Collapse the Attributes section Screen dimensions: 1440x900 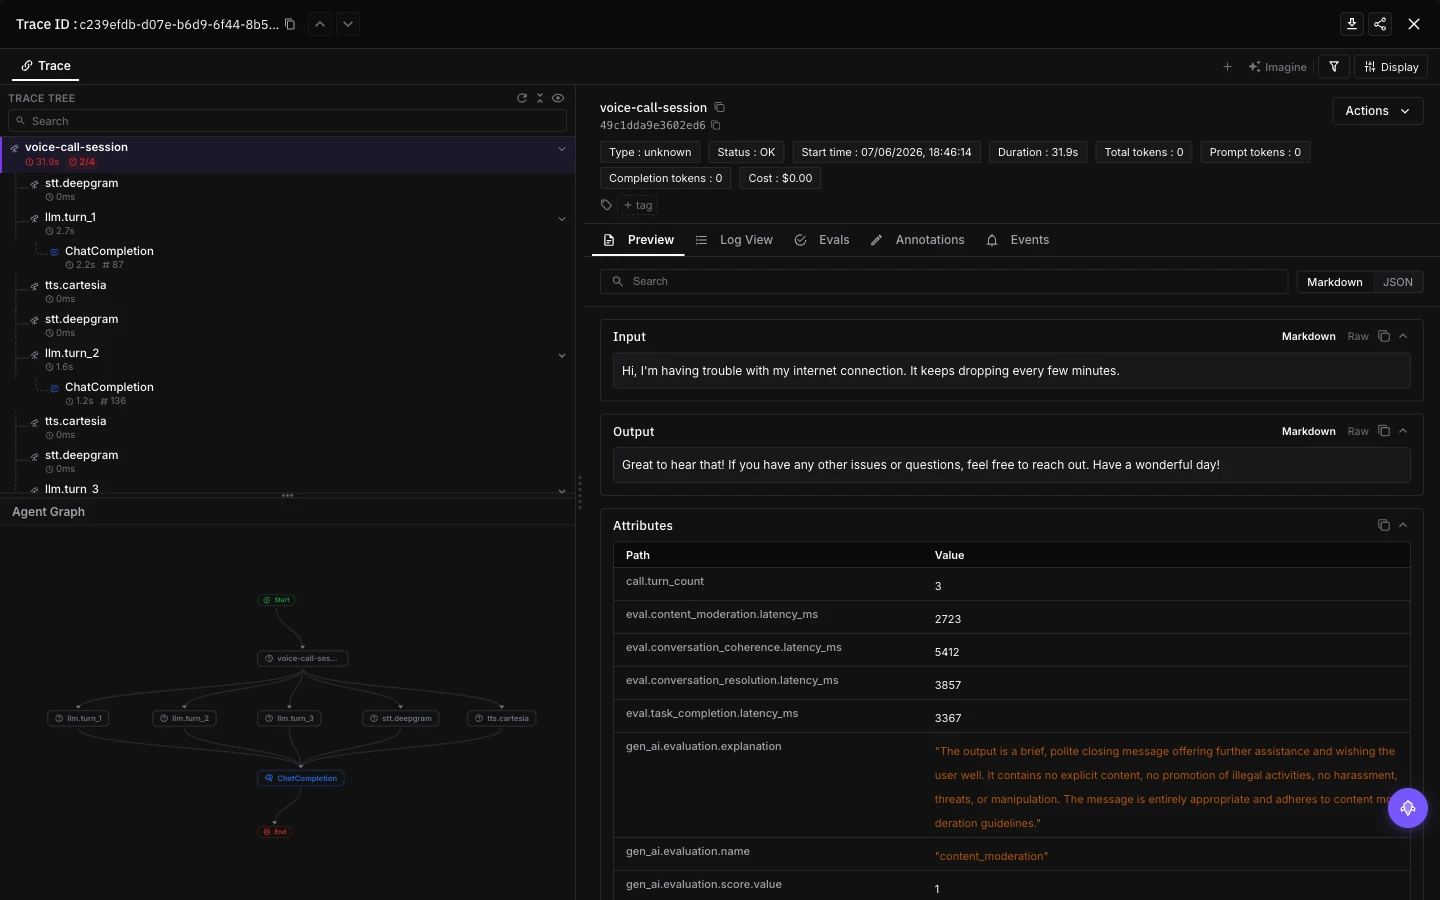[1403, 526]
